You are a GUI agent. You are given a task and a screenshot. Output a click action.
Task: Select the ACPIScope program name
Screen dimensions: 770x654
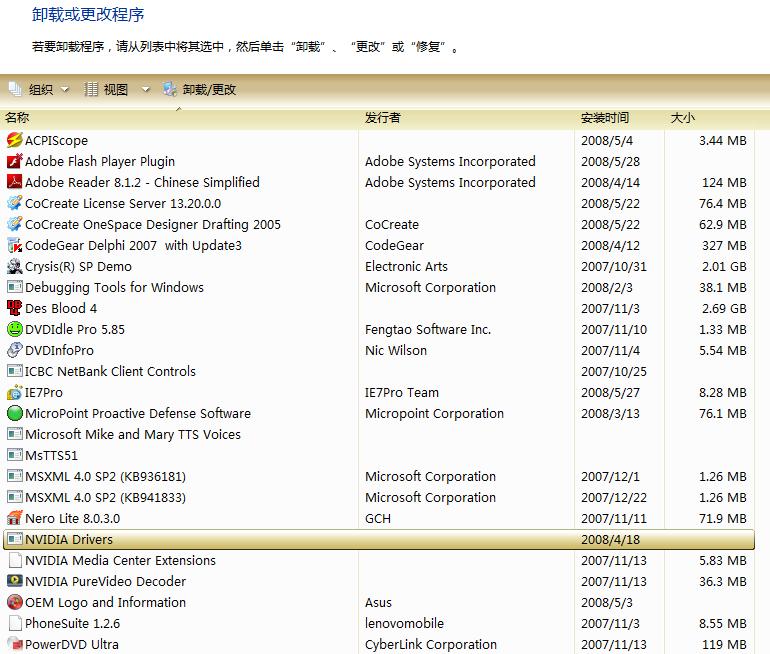(56, 140)
